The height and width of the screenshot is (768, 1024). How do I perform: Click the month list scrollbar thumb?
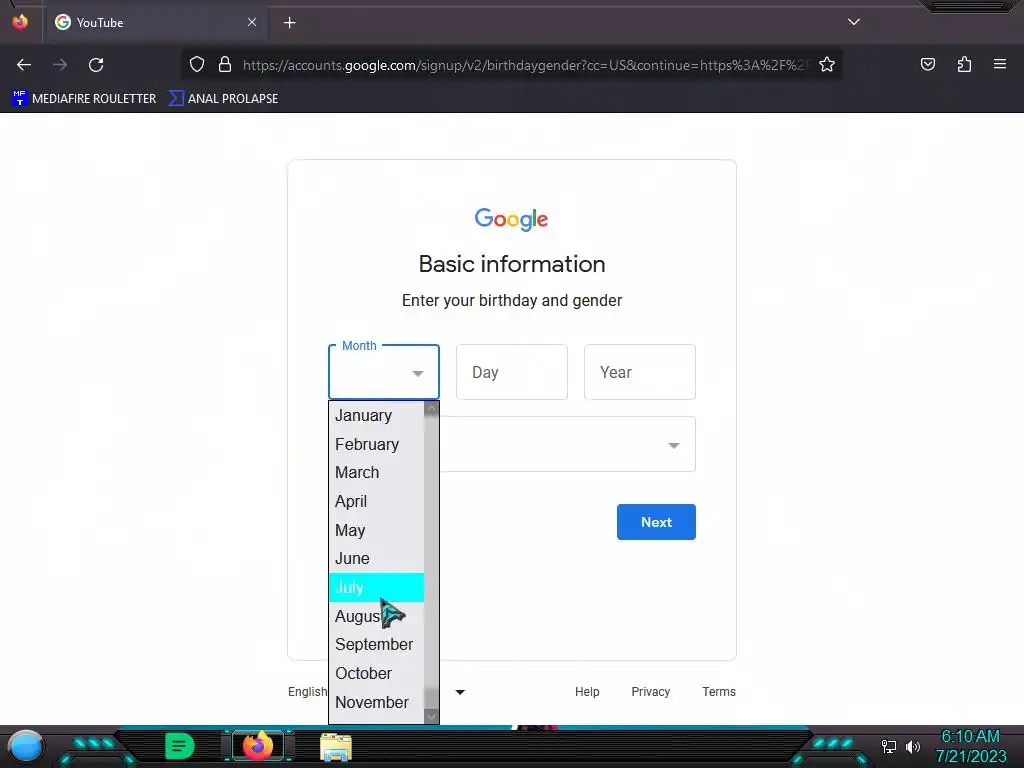[431, 552]
